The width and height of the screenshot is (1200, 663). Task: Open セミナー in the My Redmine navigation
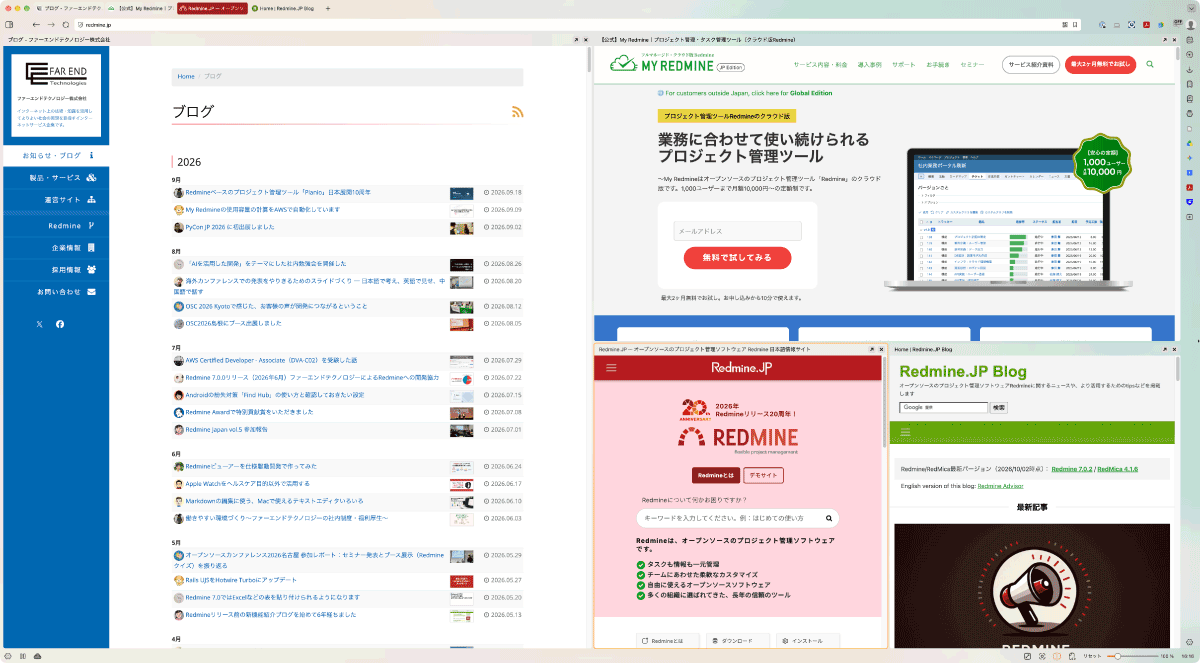coord(972,64)
